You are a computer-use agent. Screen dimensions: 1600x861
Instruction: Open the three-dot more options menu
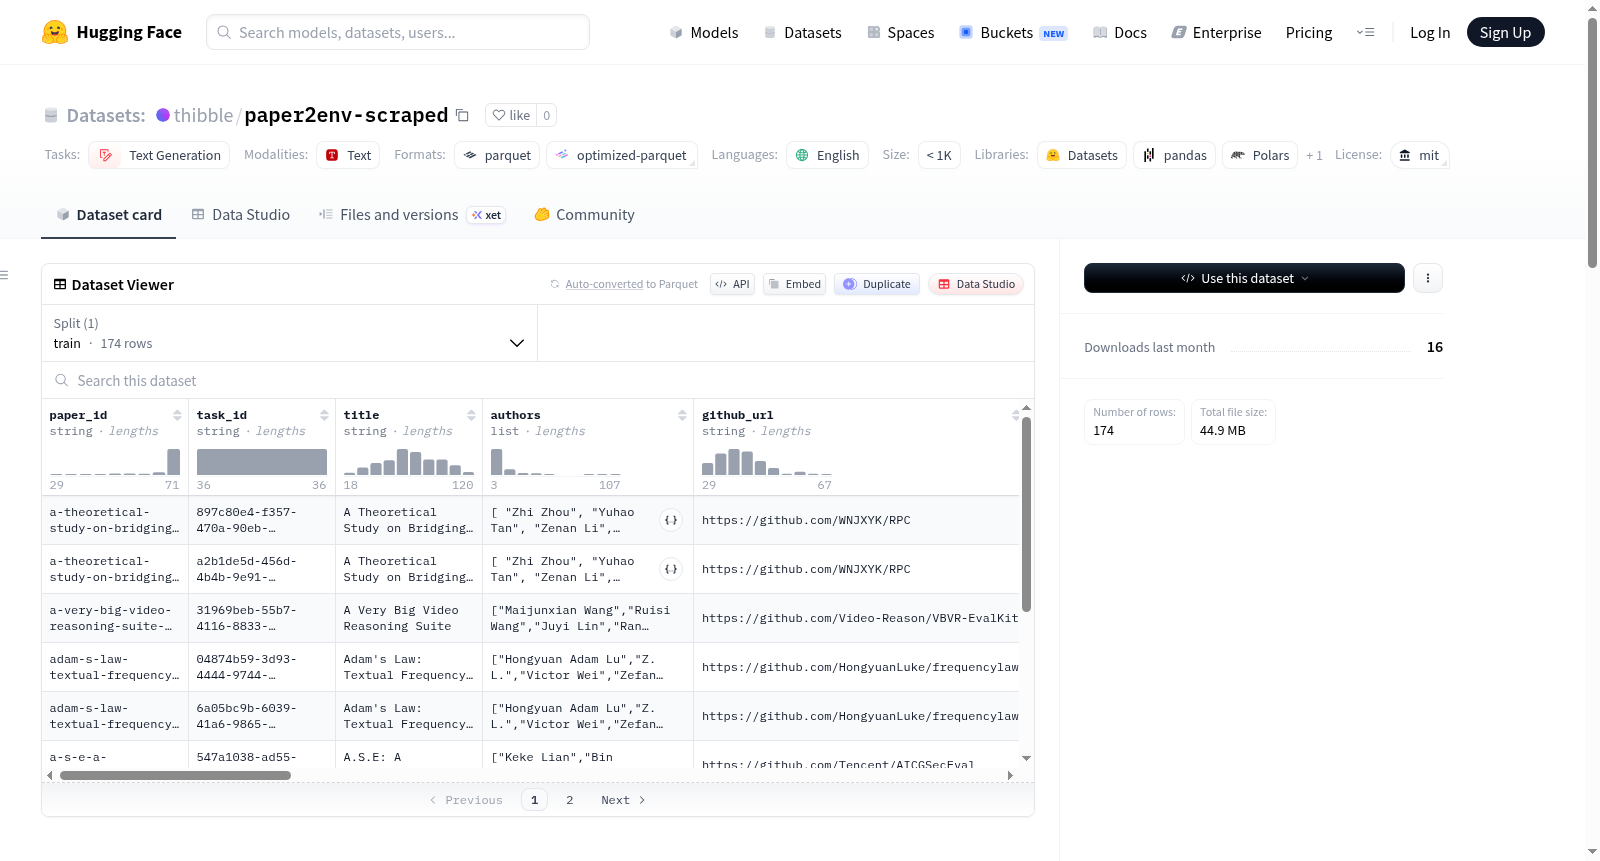[x=1428, y=278]
